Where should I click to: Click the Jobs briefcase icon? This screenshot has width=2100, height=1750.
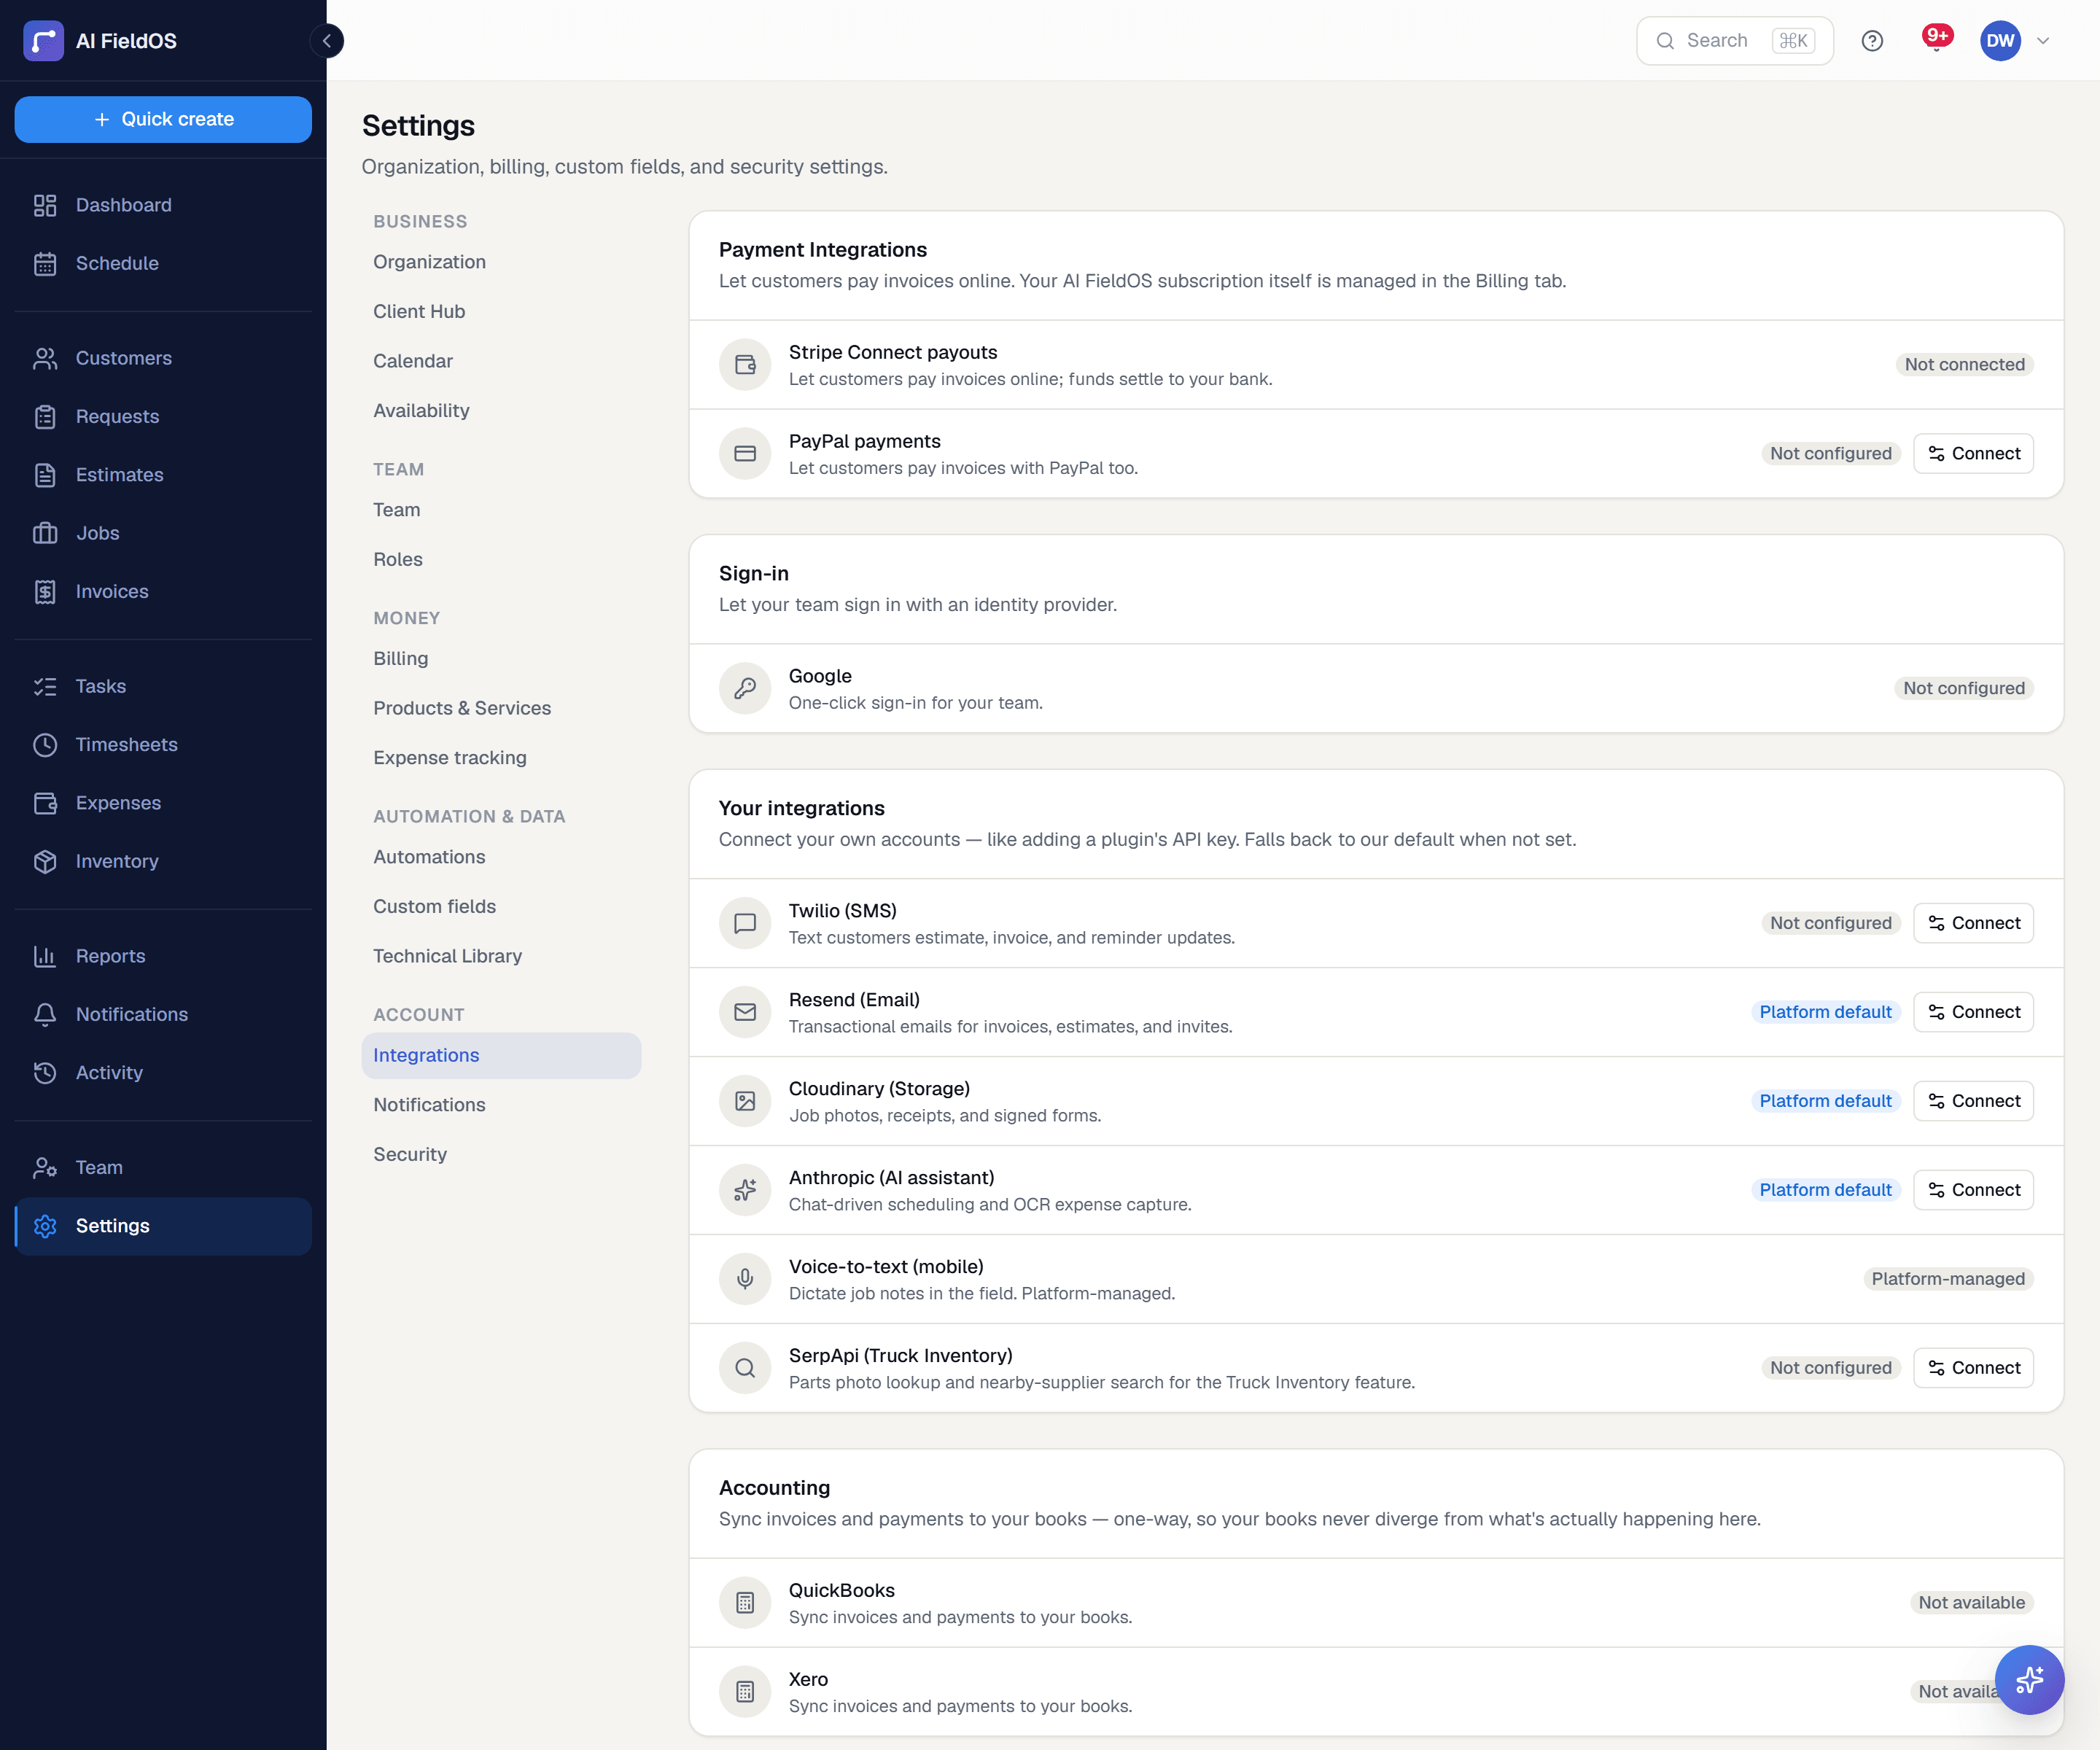45,533
